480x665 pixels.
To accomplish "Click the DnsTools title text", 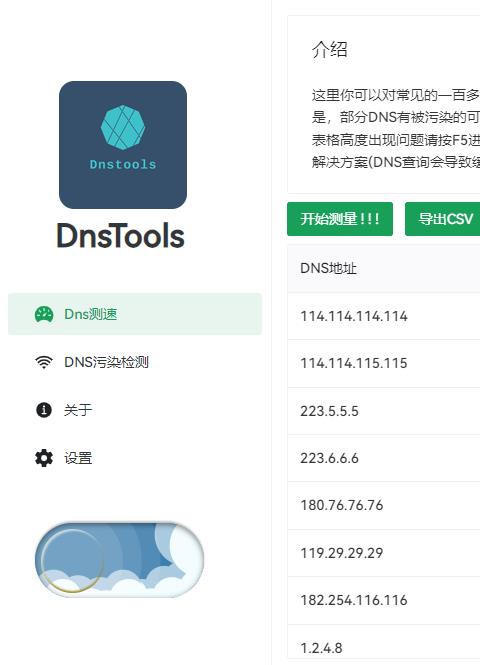I will click(x=121, y=236).
